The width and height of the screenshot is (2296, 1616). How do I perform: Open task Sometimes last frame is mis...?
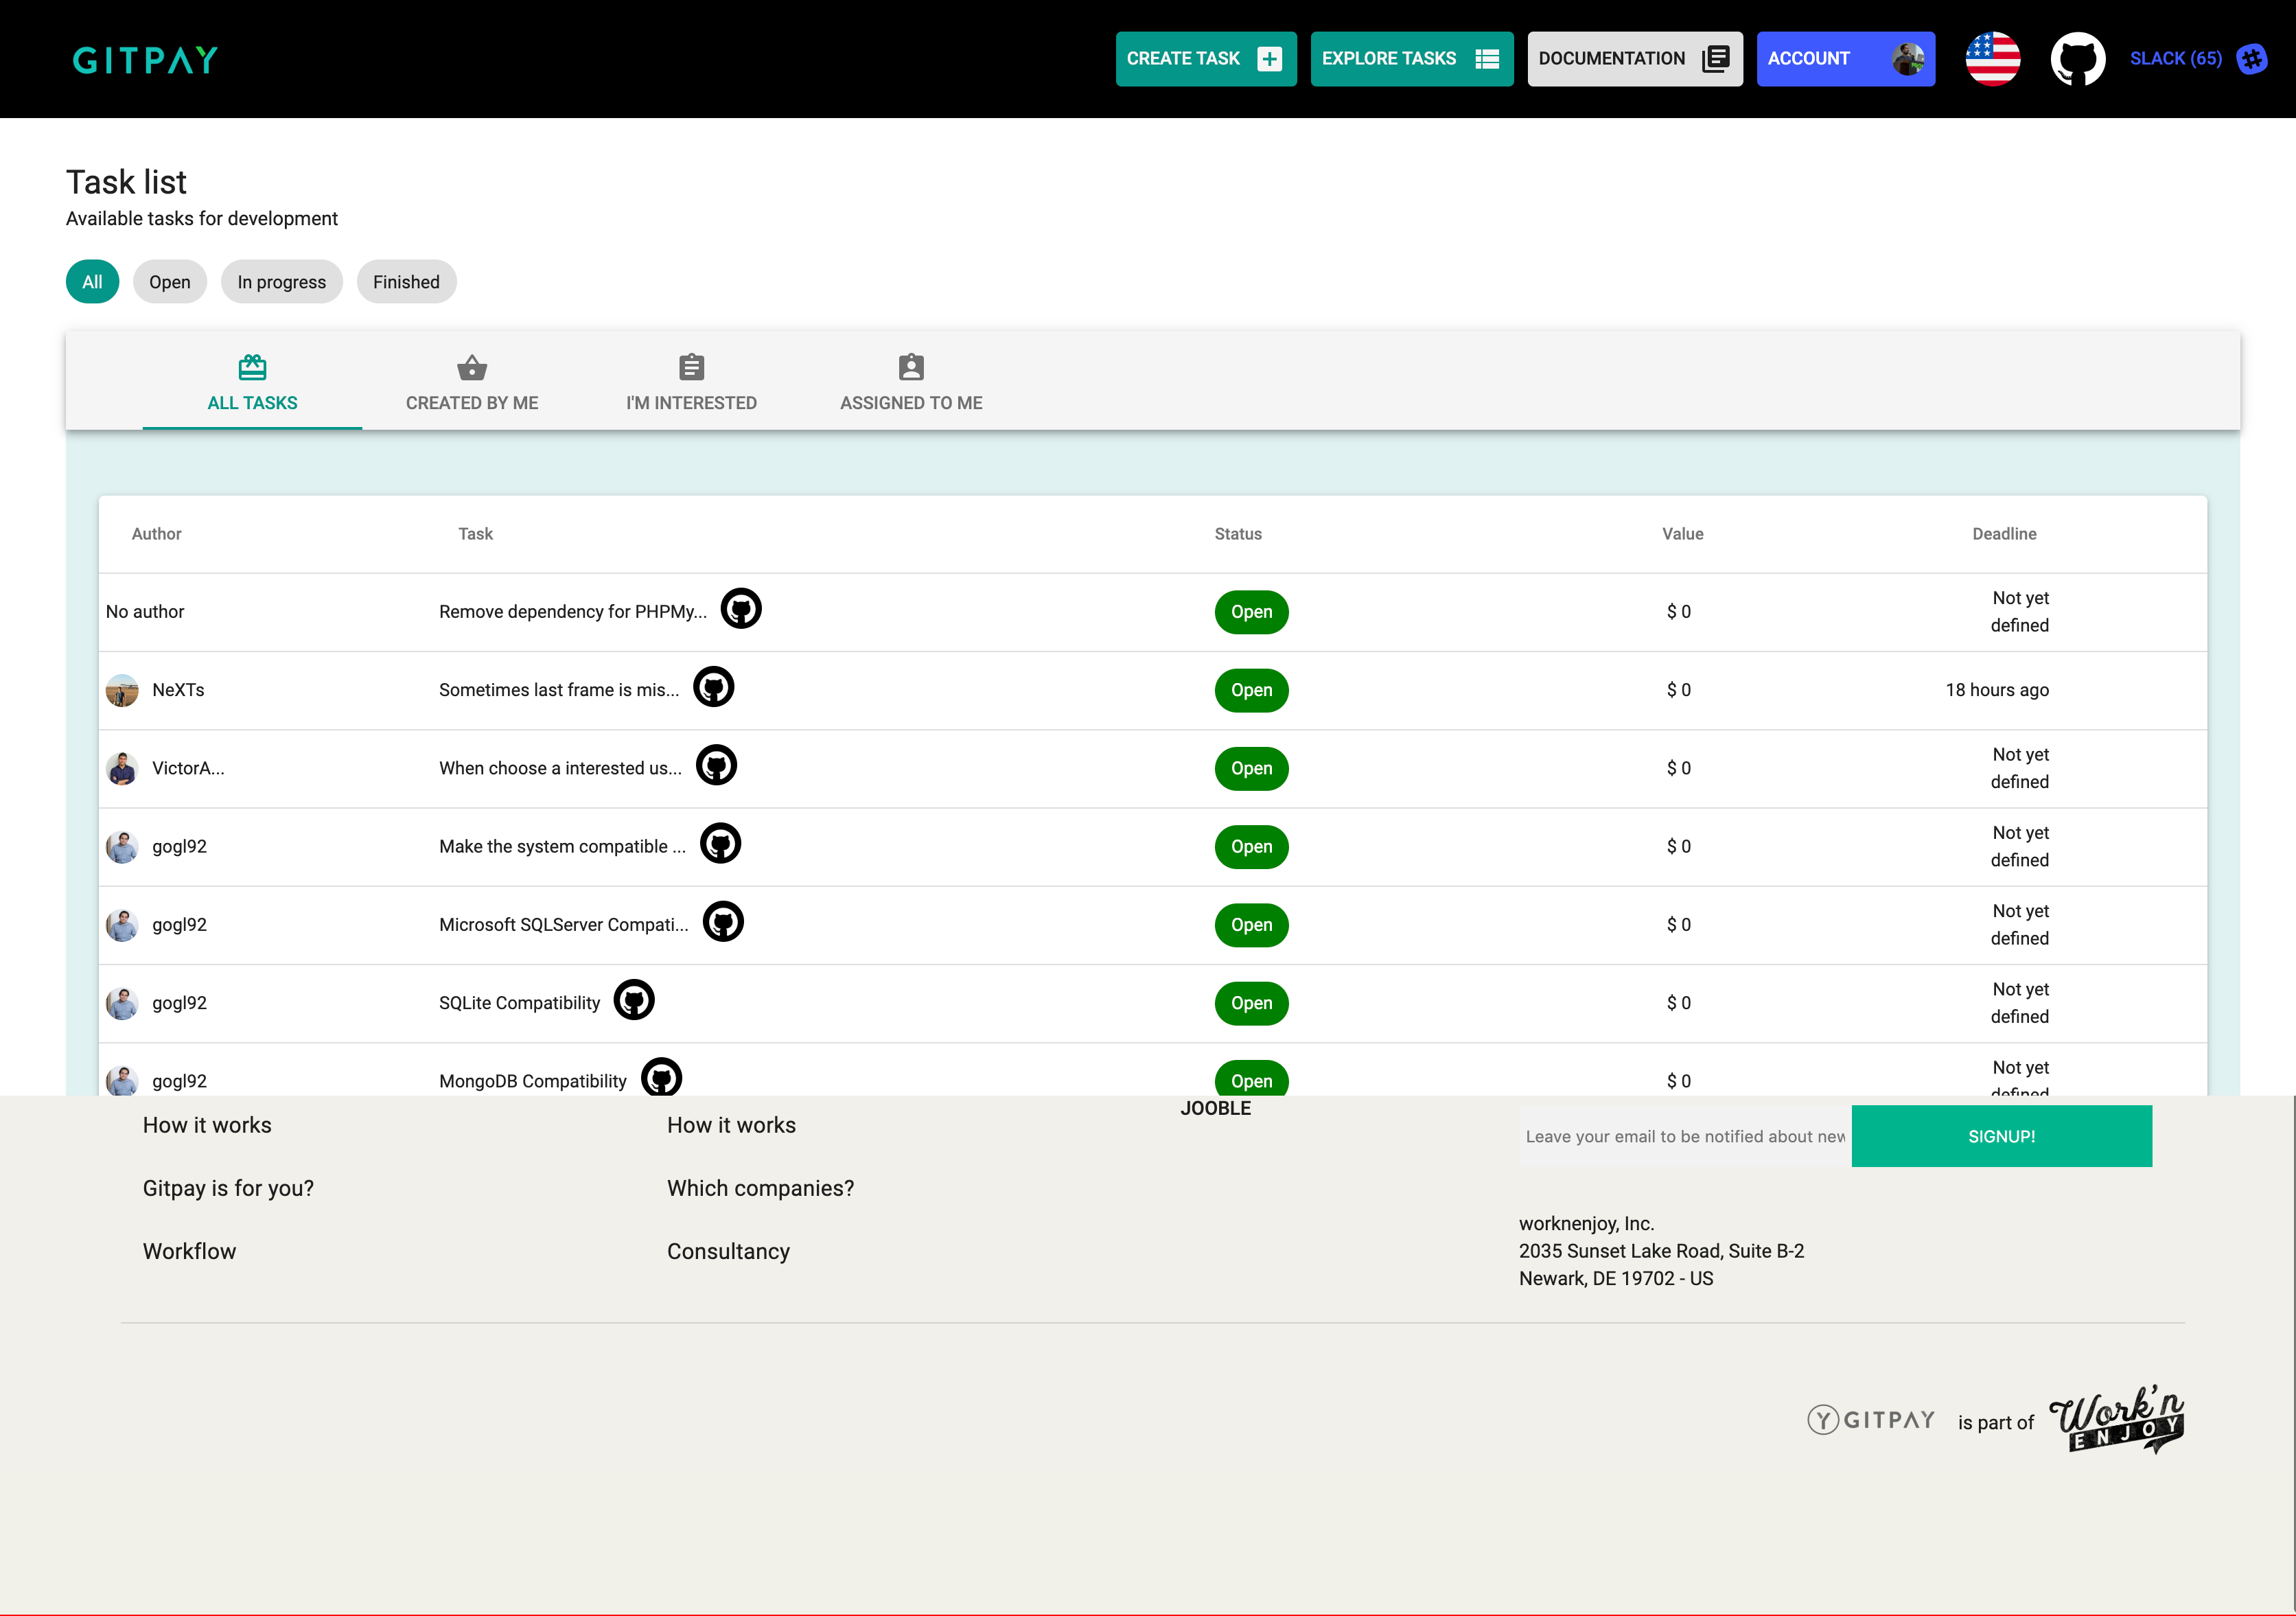(x=559, y=690)
